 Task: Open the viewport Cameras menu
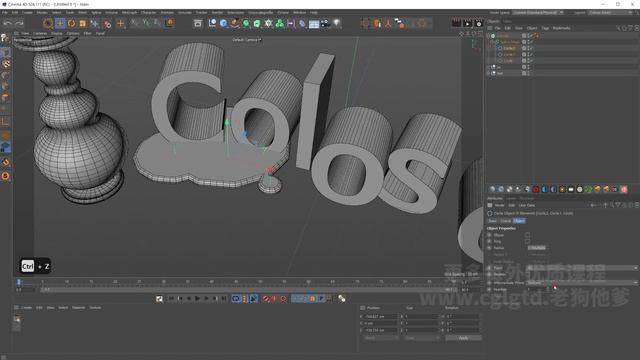40,33
